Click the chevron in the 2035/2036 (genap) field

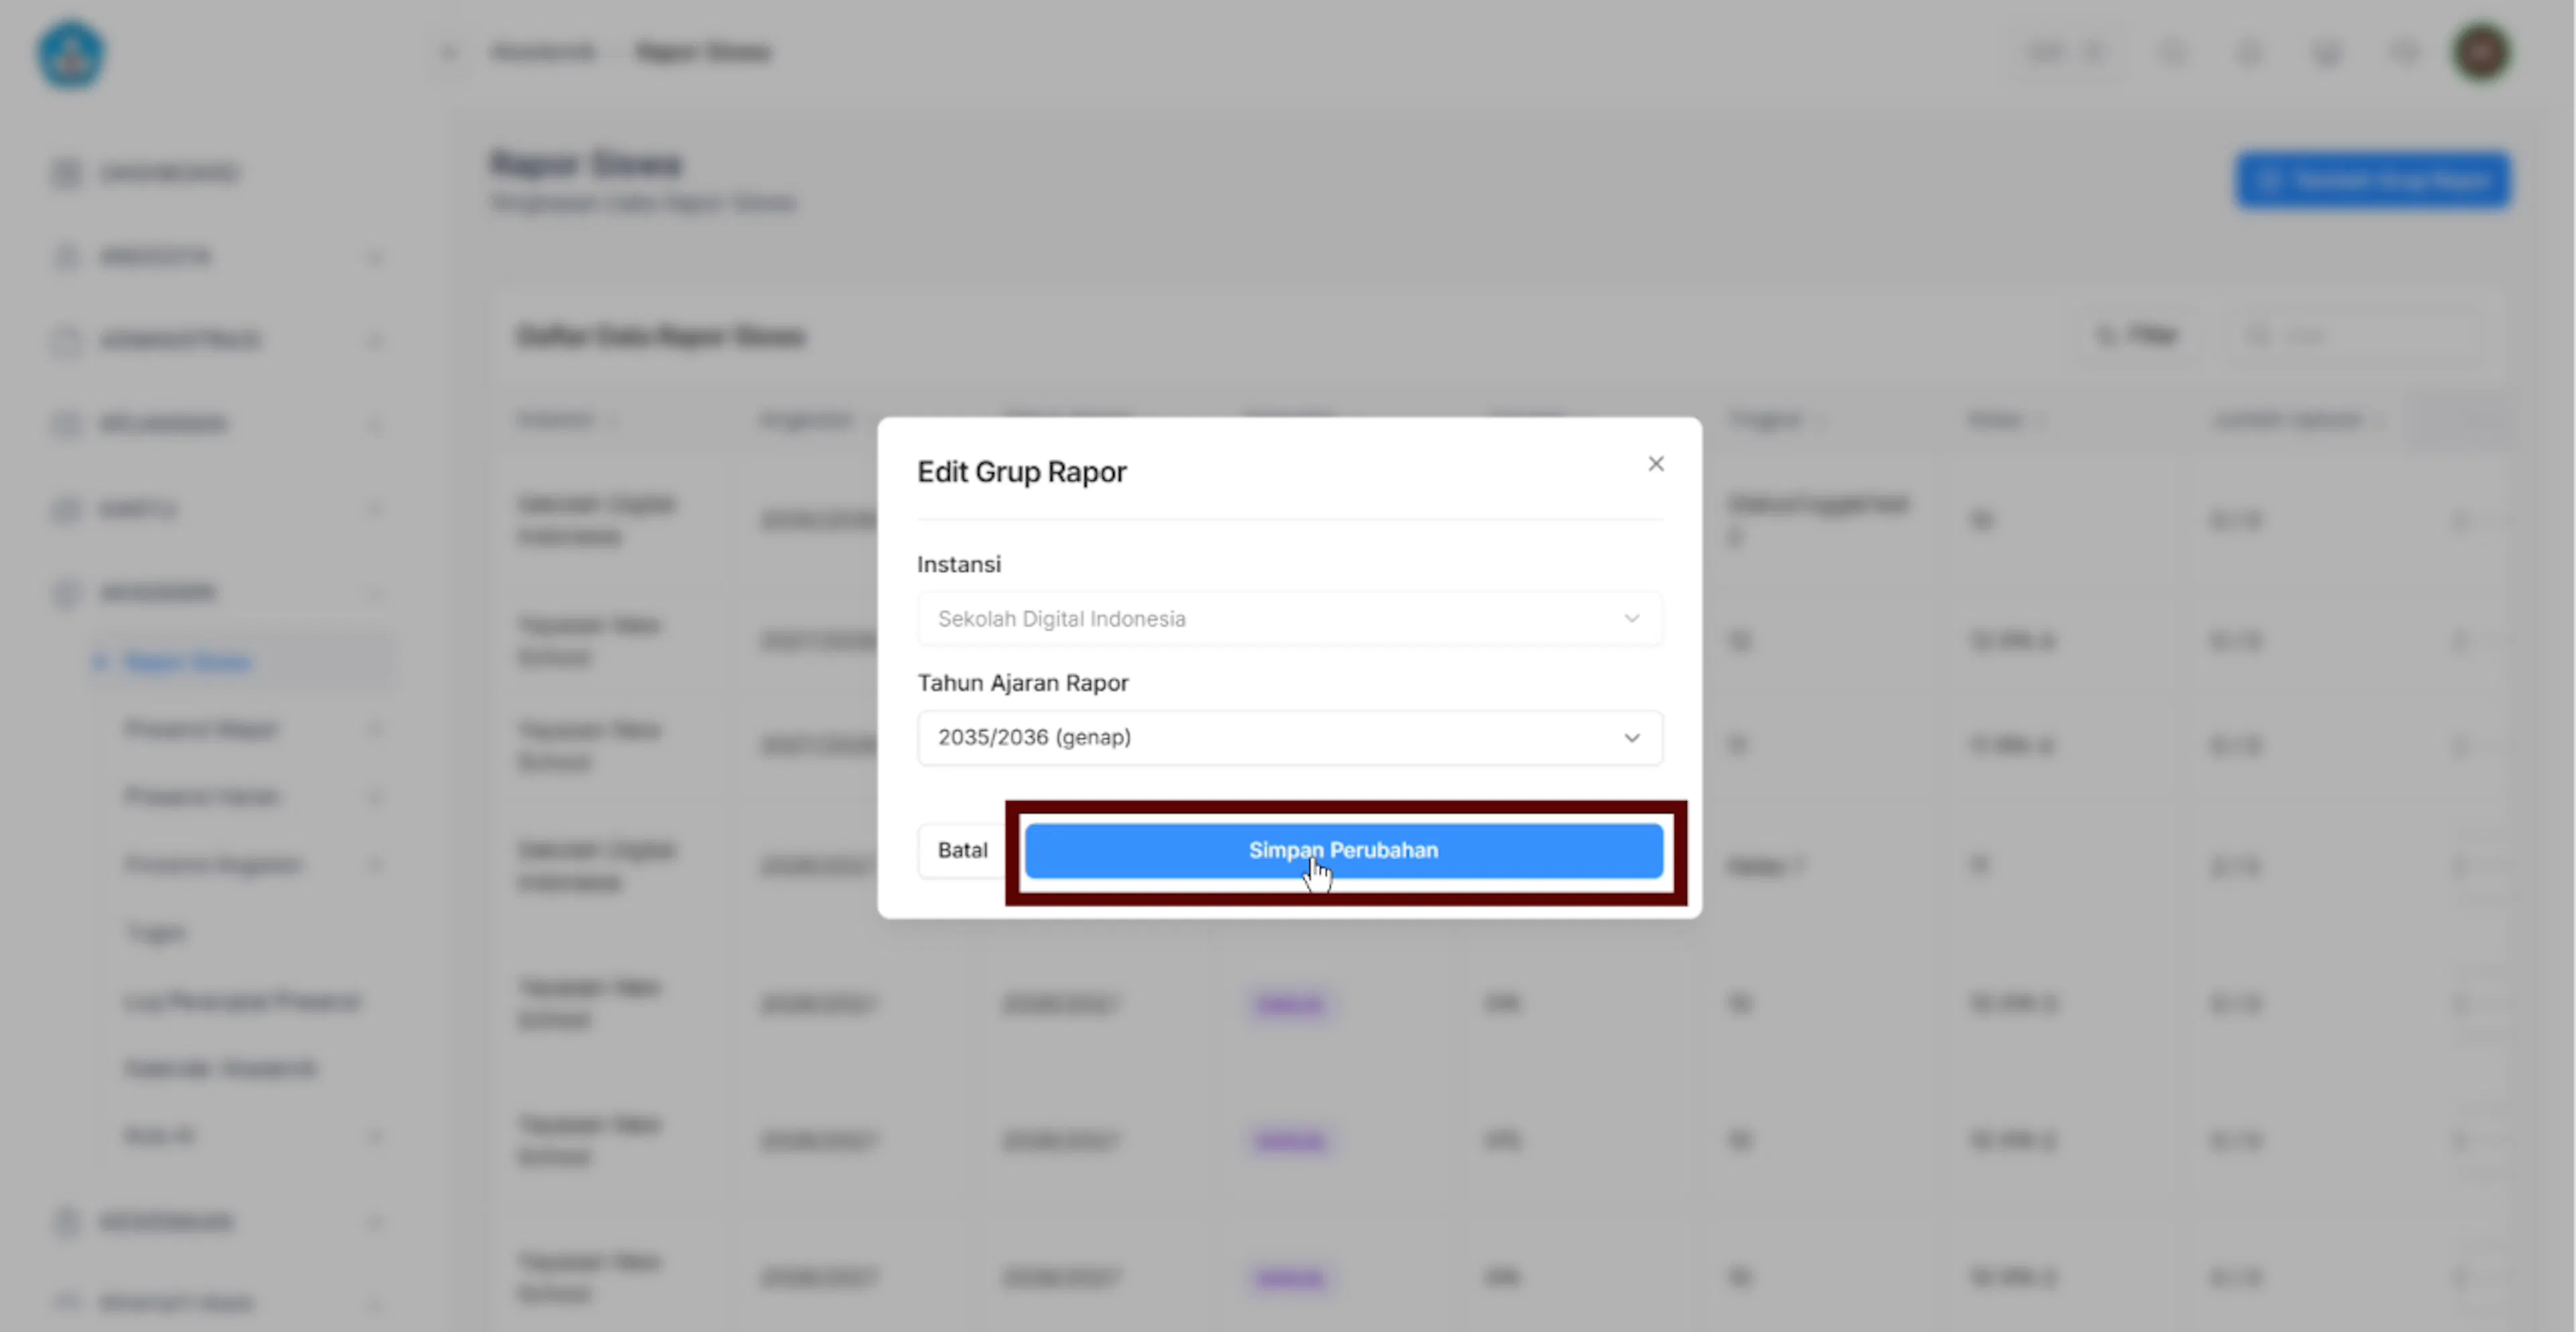tap(1631, 738)
